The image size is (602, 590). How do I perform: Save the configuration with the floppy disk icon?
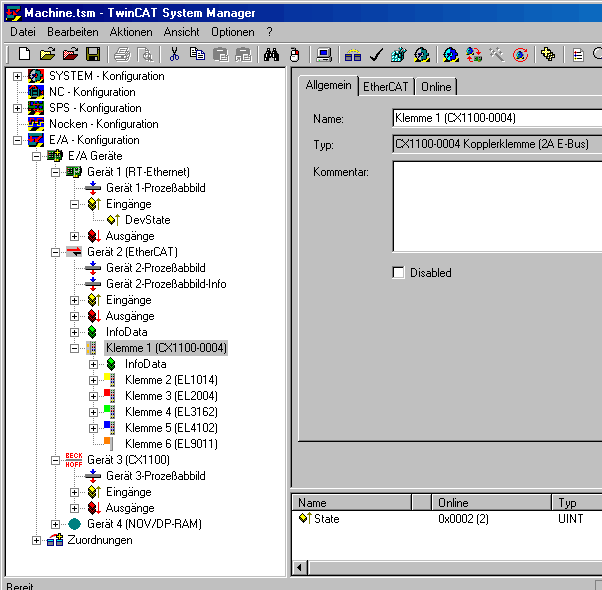[92, 54]
